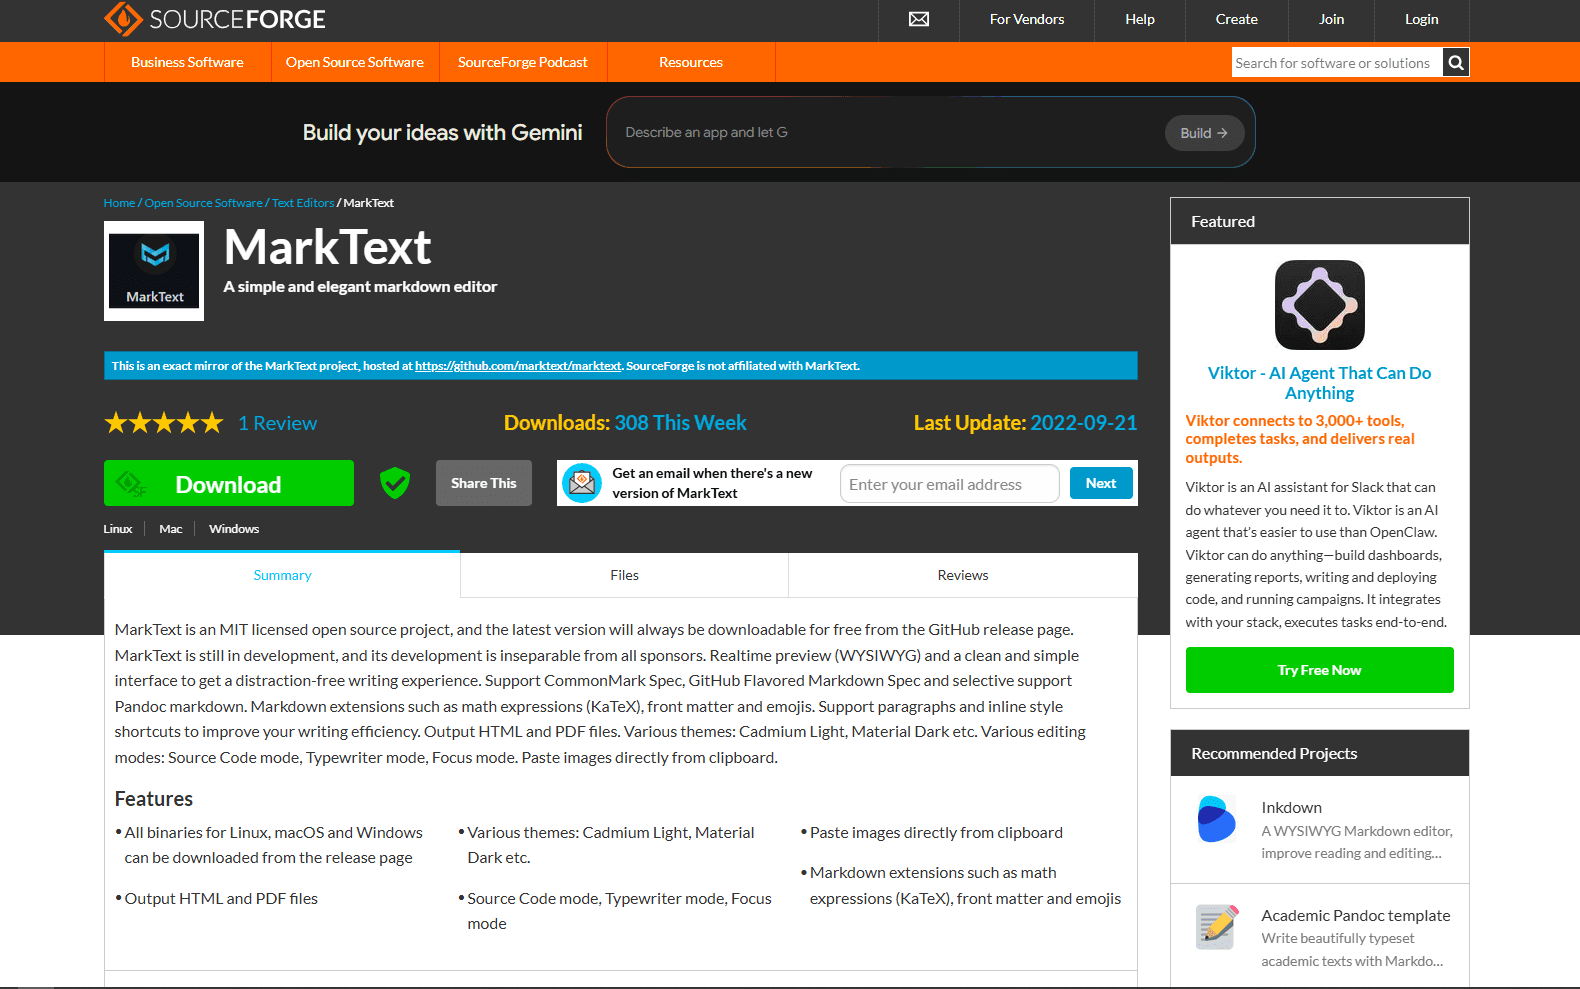
Task: Open Open Source Software navigation item
Action: point(355,62)
